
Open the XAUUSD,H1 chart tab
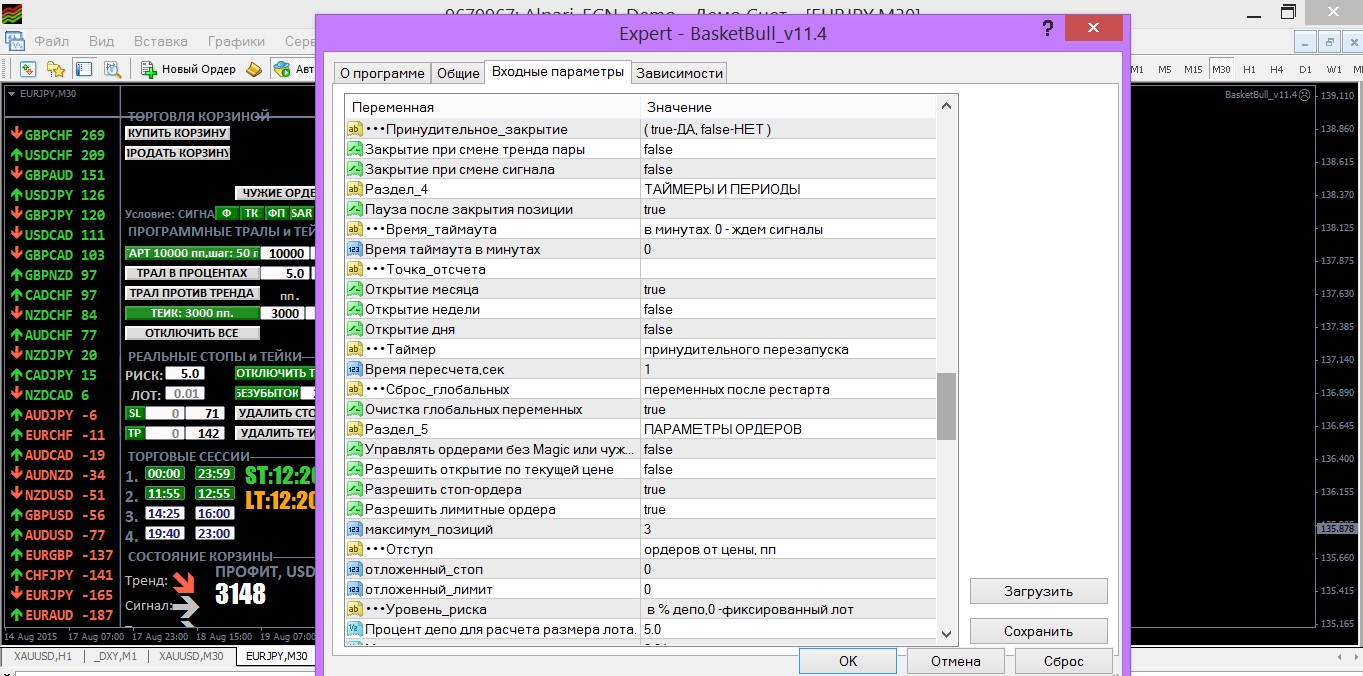(x=43, y=656)
